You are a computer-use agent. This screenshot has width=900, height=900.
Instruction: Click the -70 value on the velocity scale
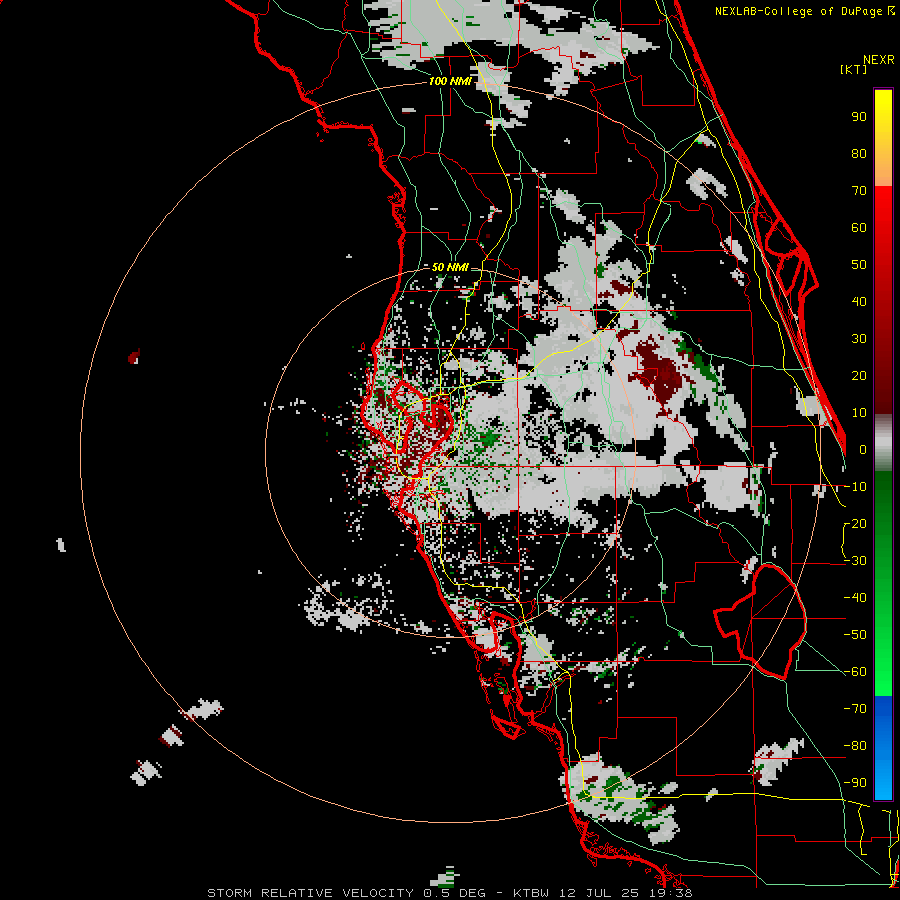[855, 709]
